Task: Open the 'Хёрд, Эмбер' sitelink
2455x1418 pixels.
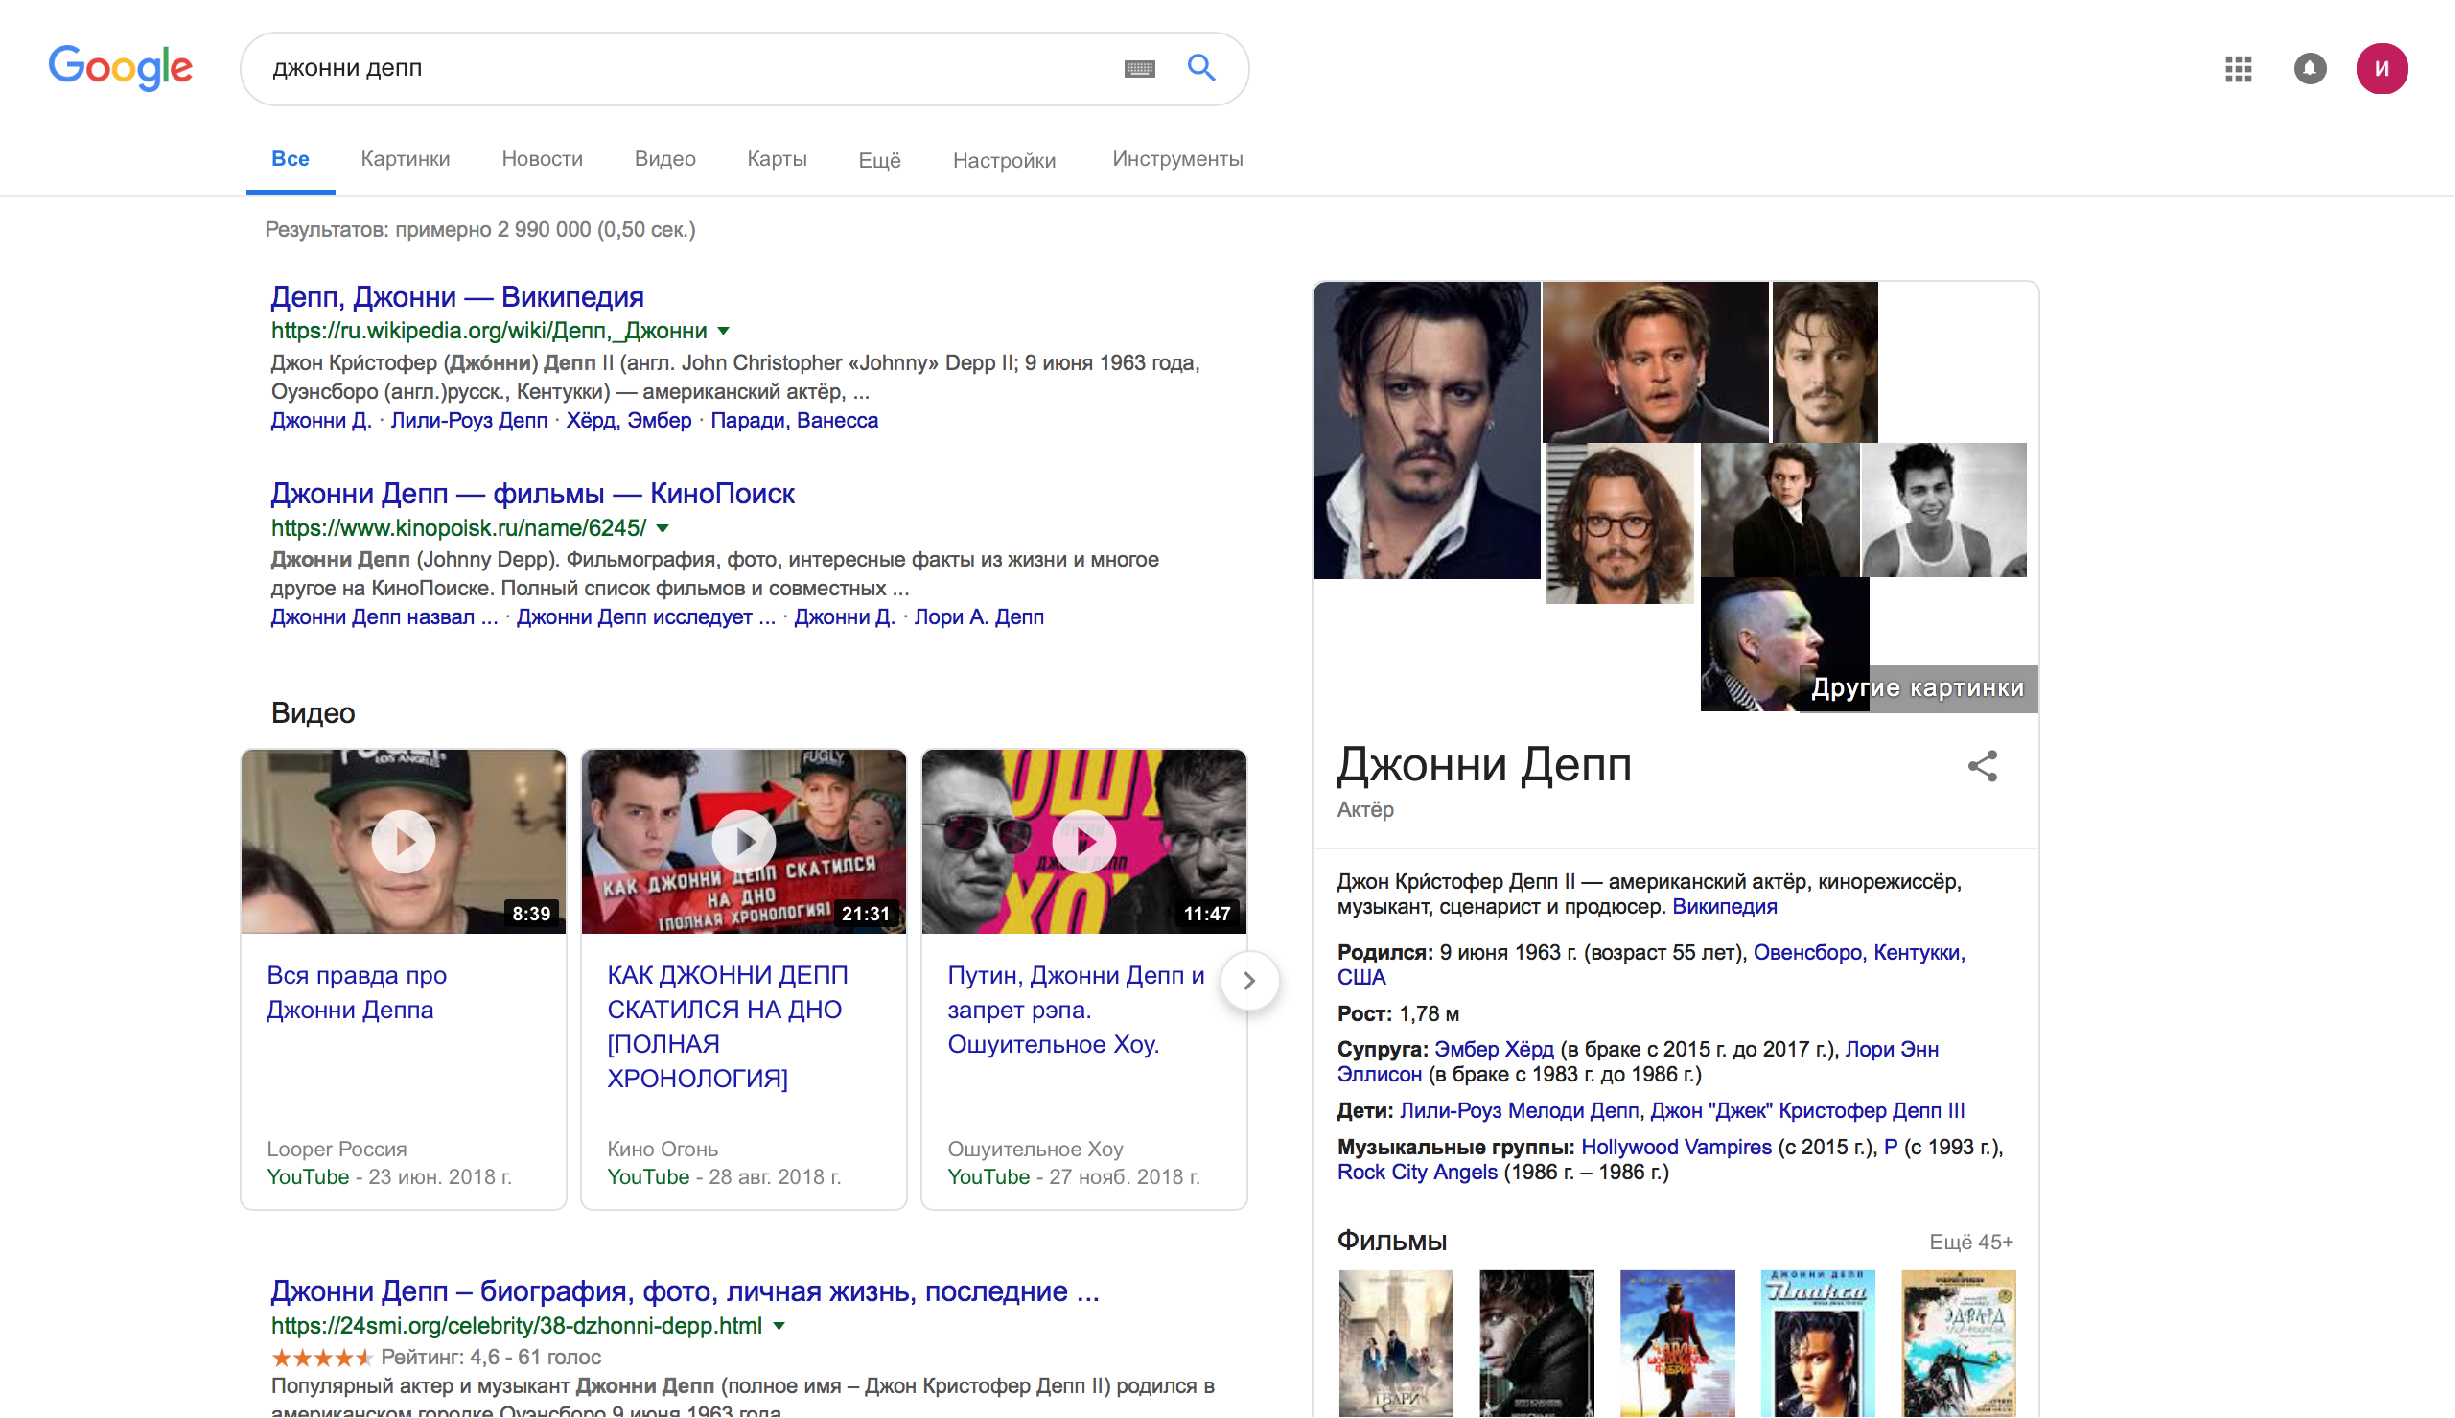Action: [629, 421]
